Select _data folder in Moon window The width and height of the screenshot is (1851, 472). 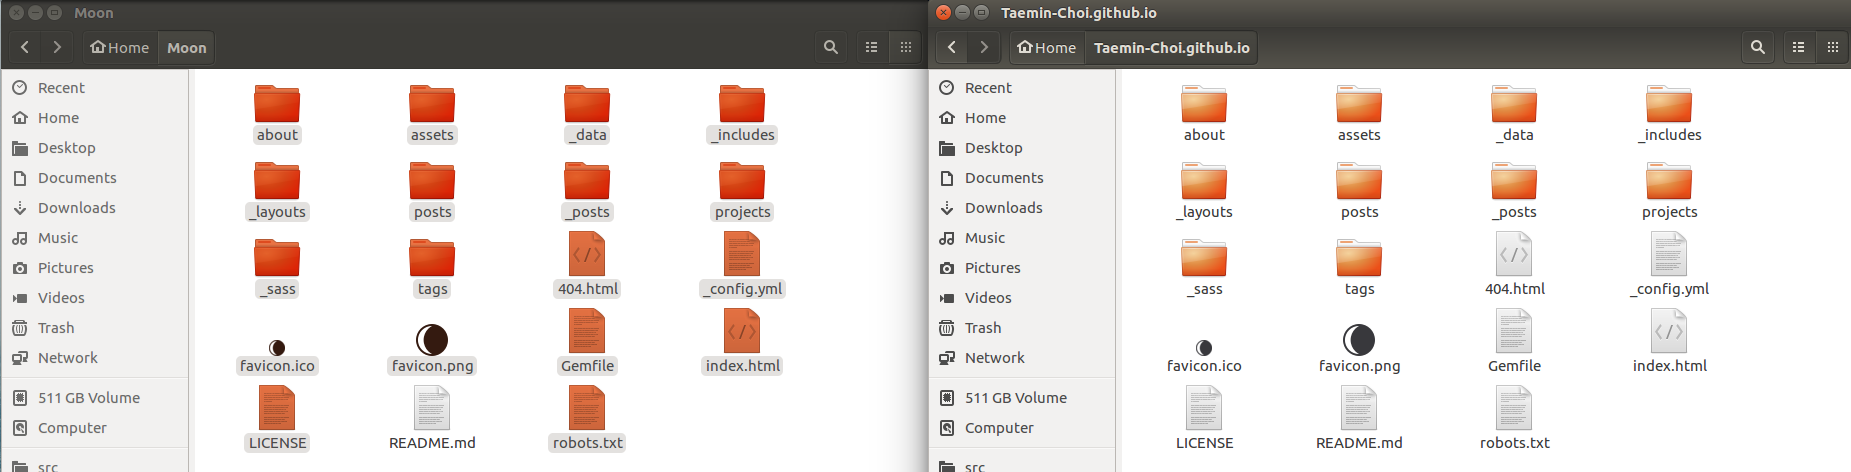587,114
